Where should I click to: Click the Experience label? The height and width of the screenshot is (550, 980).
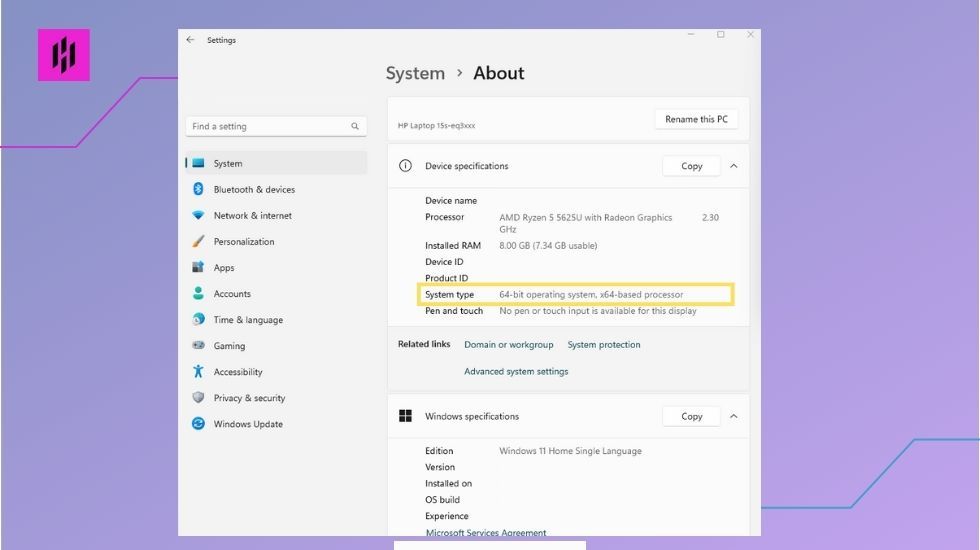pos(446,516)
